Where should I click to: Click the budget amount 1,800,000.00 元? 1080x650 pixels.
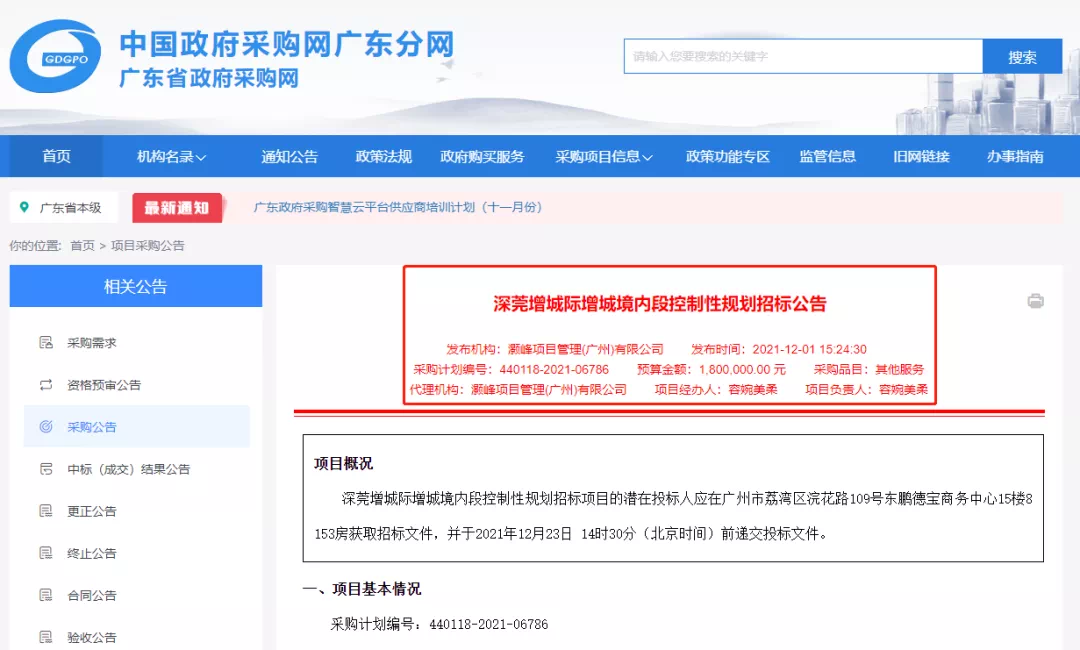point(742,369)
